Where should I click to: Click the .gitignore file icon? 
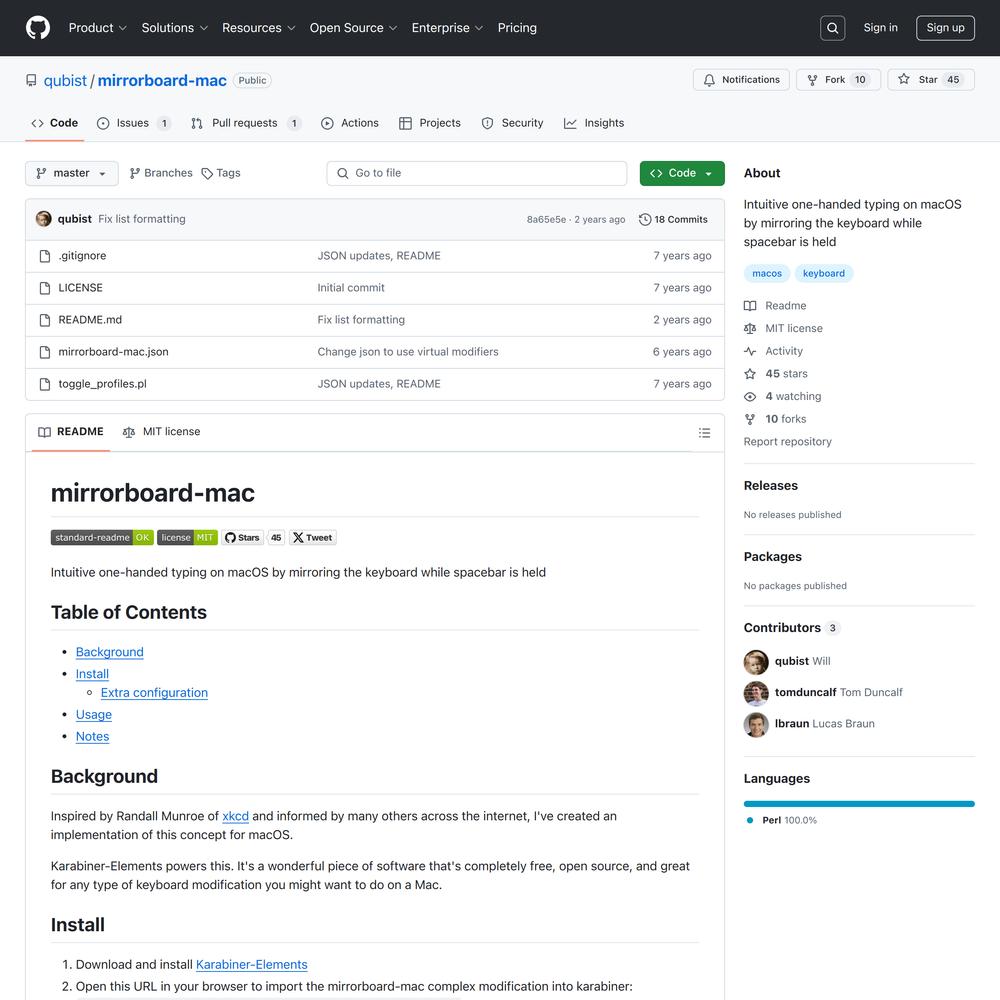[x=45, y=256]
